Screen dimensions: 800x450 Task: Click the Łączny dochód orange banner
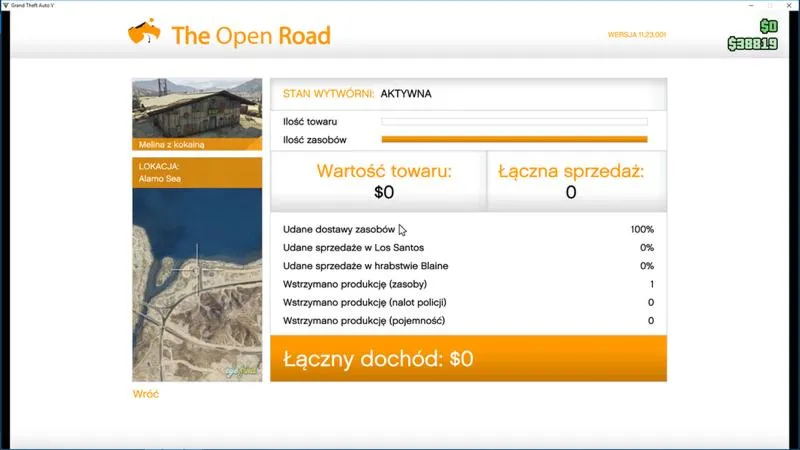pyautogui.click(x=468, y=358)
